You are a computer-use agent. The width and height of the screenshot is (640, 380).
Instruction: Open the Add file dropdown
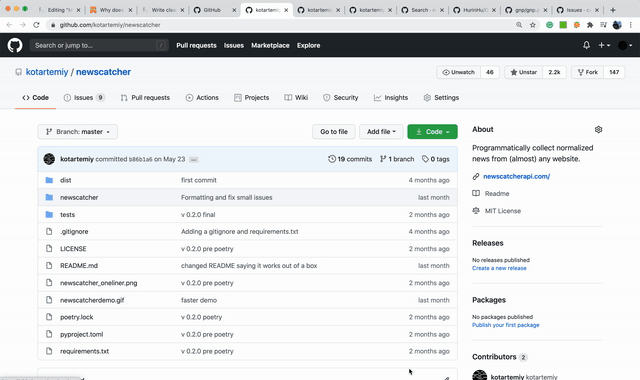[381, 132]
